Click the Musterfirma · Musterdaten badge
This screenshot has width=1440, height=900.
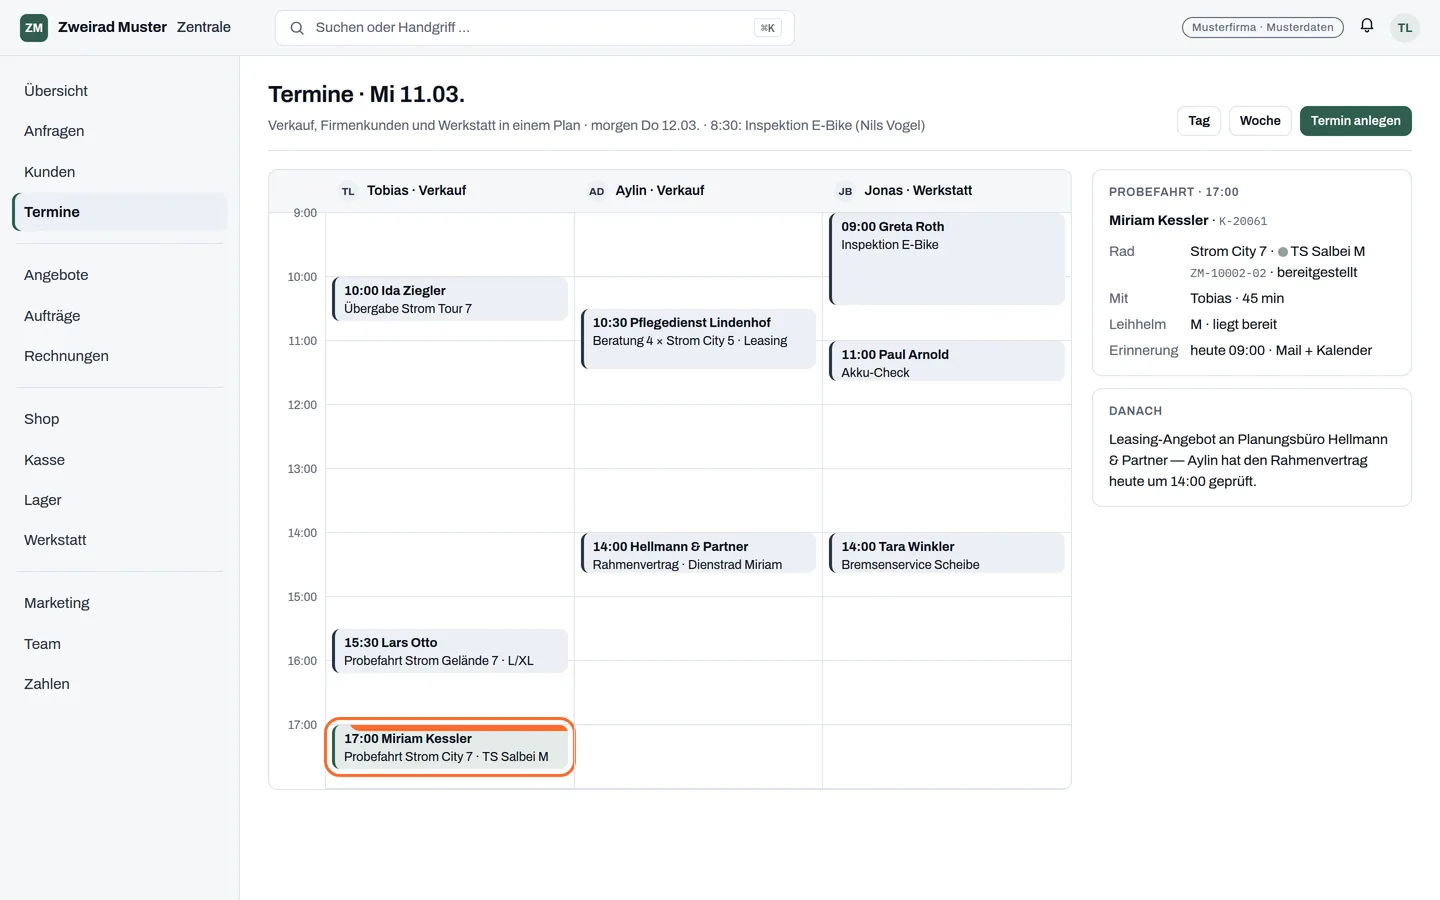[1263, 27]
